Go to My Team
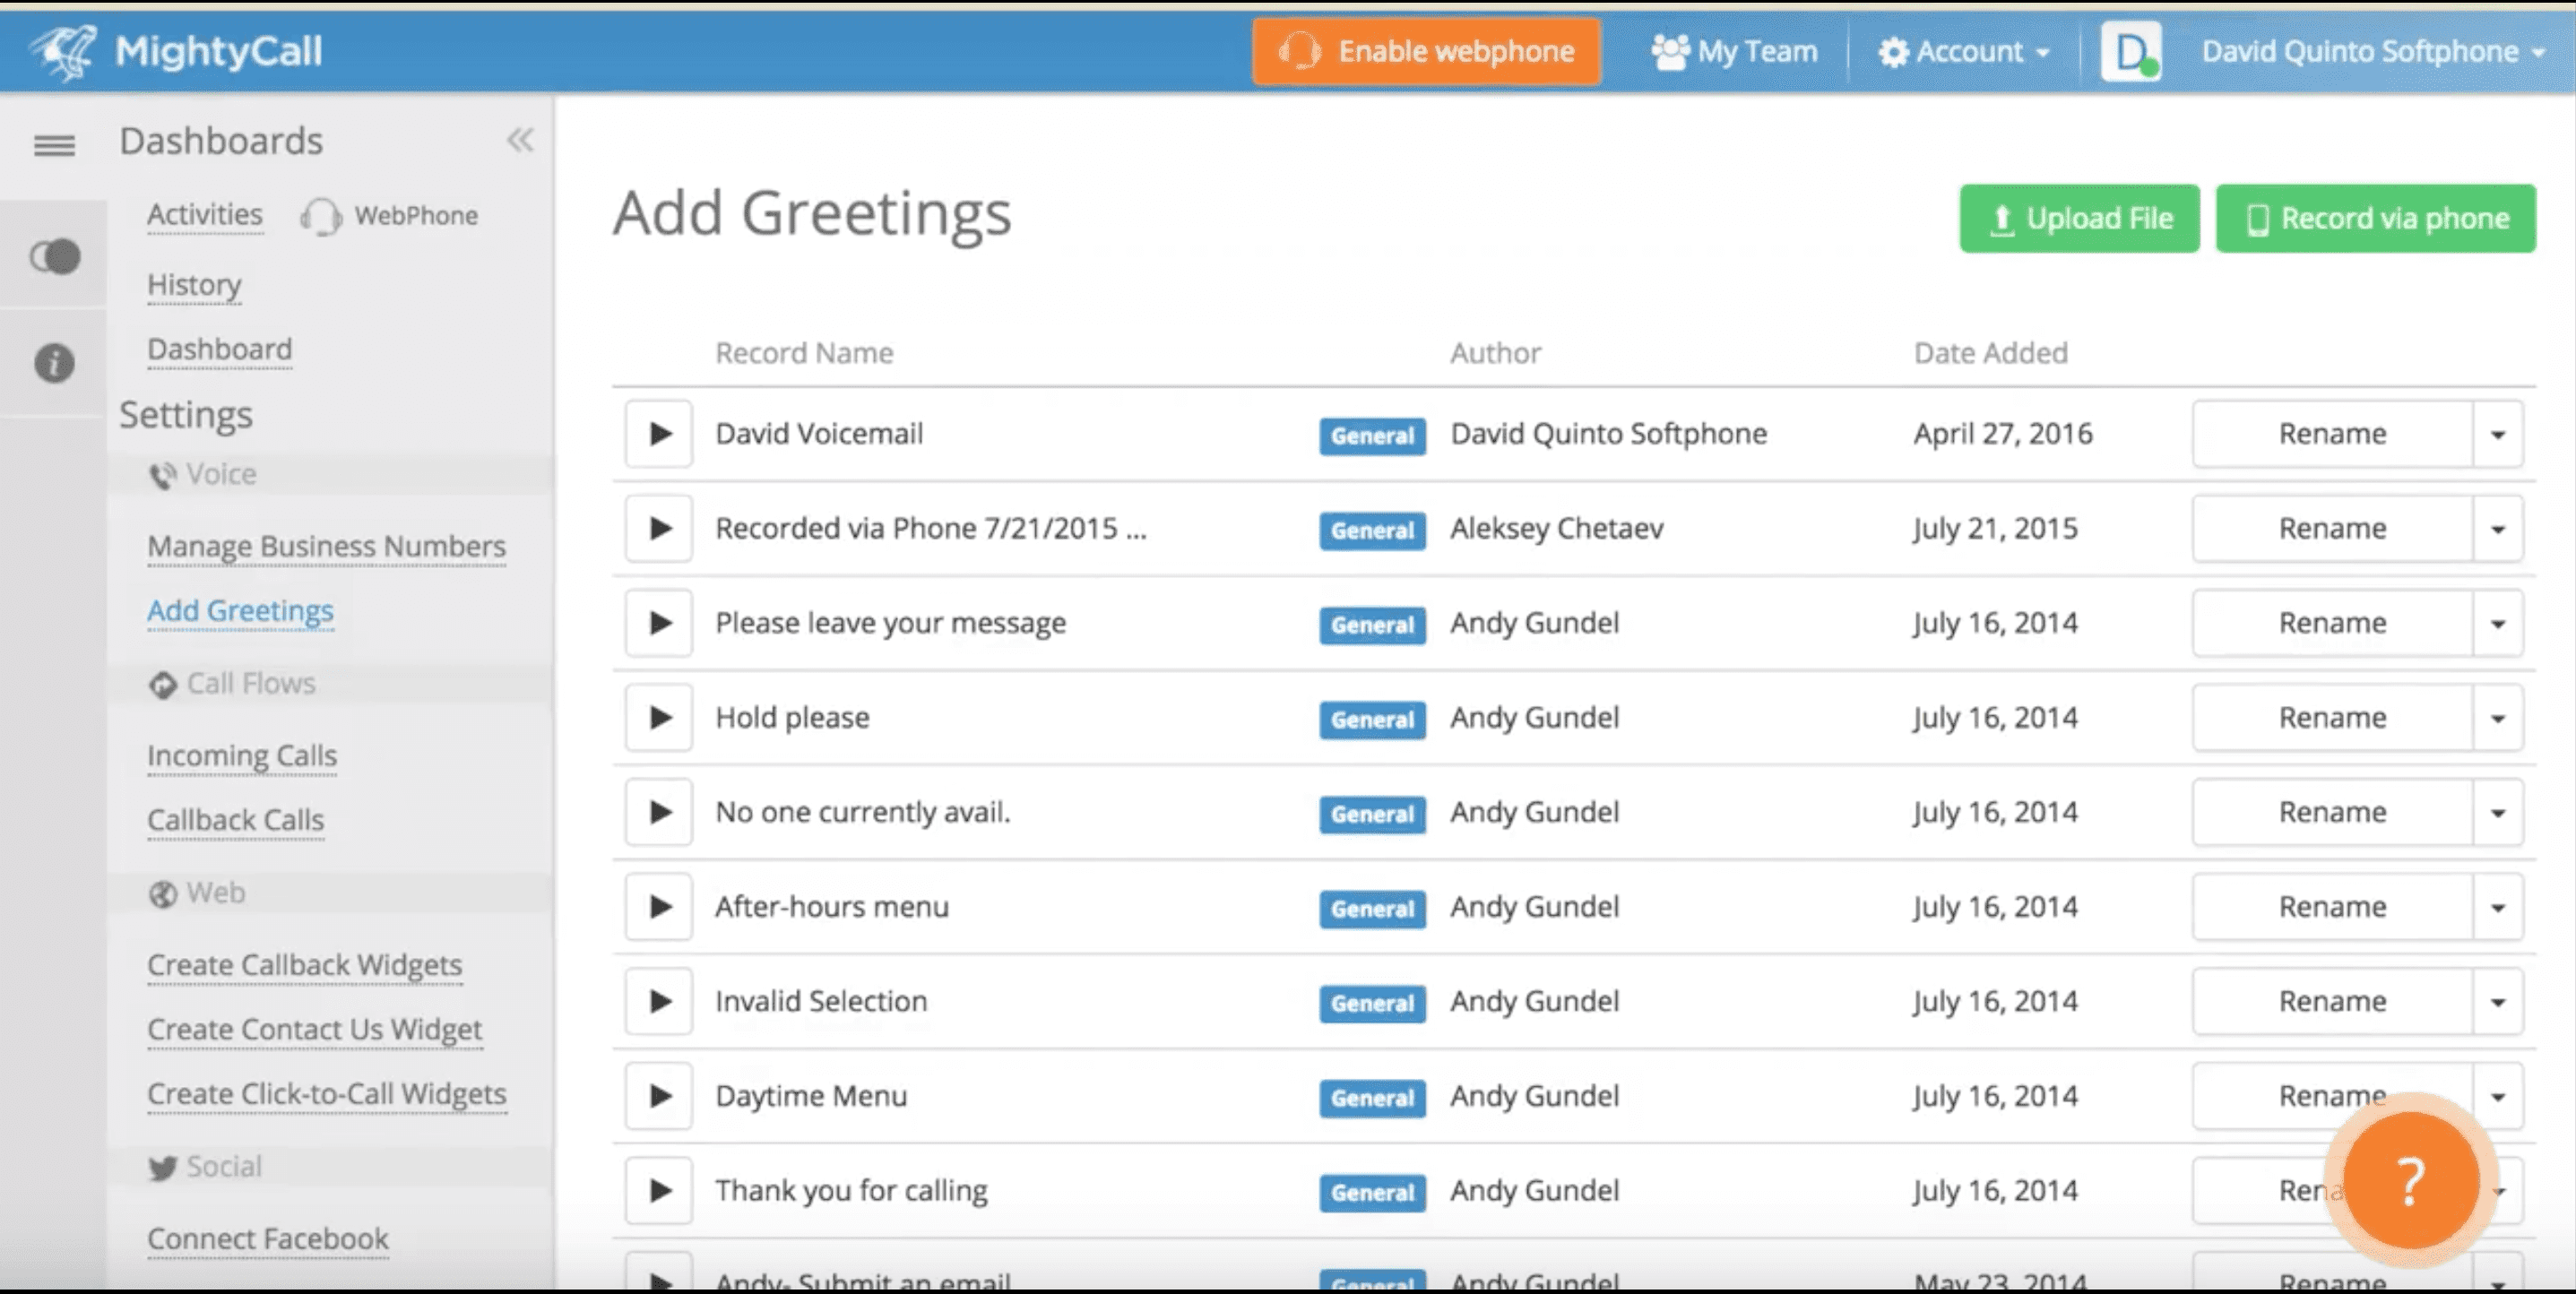This screenshot has width=2576, height=1294. point(1735,51)
